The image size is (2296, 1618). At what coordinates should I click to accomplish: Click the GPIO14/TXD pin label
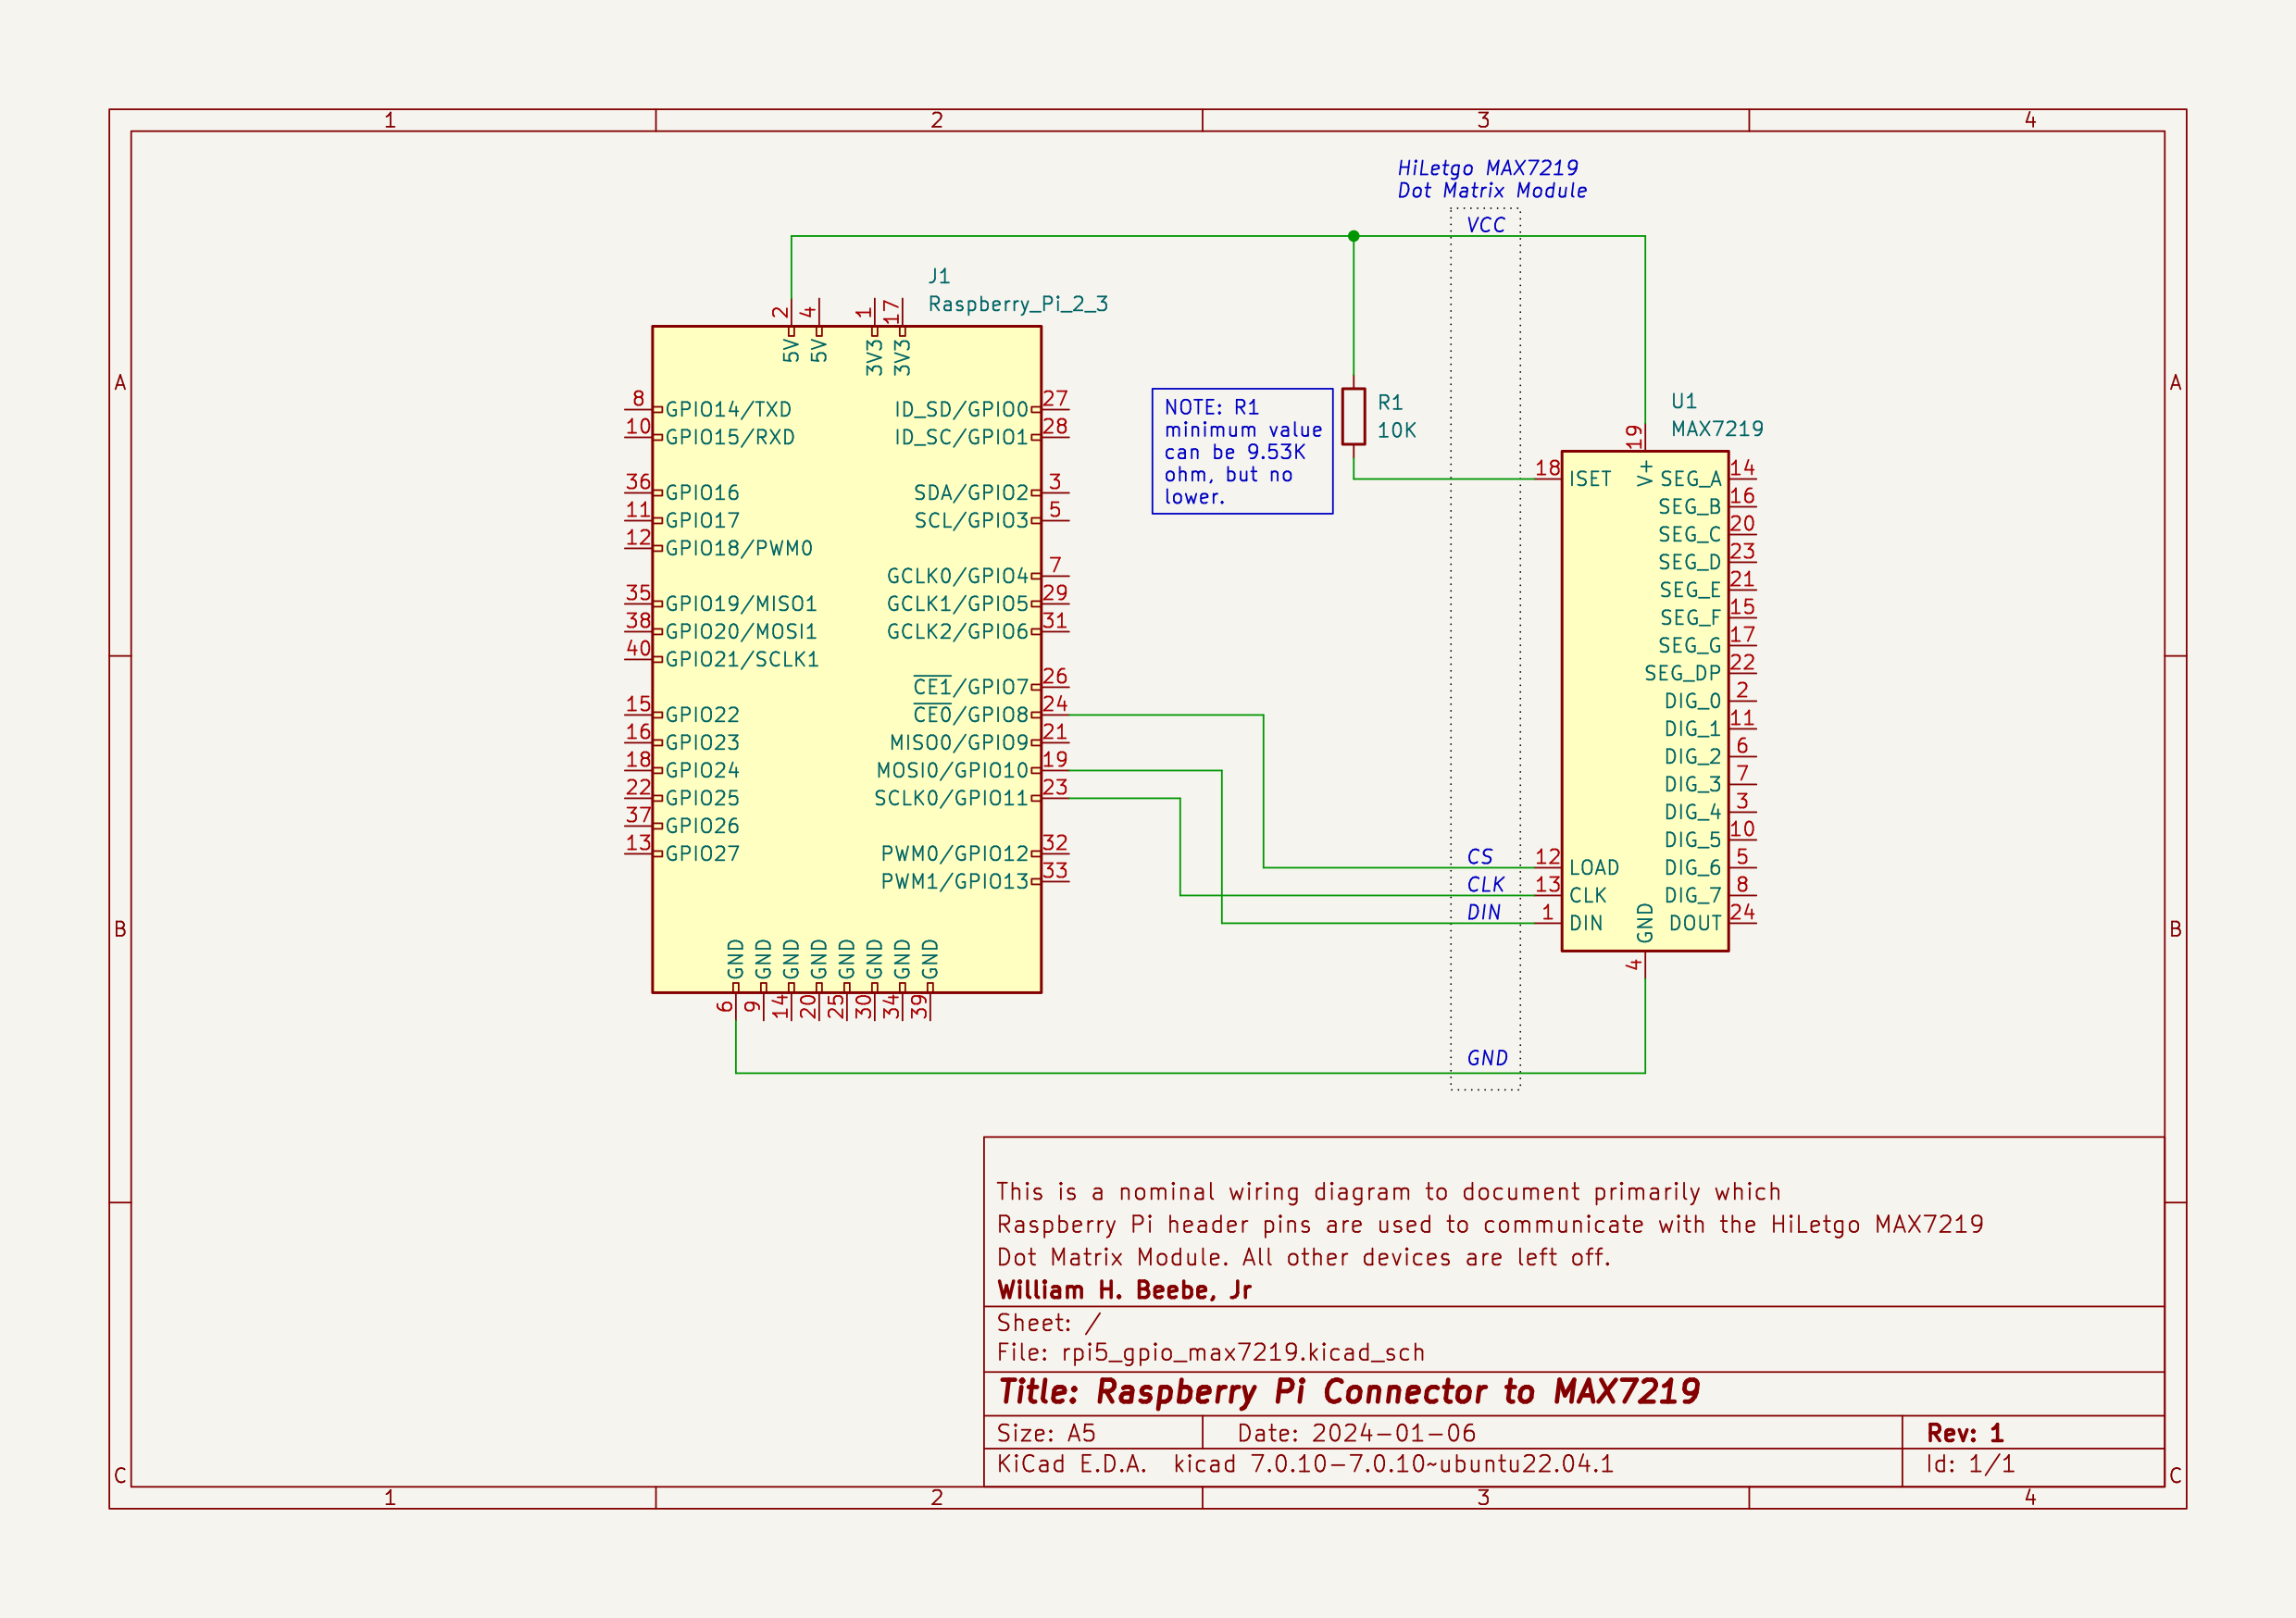point(728,410)
